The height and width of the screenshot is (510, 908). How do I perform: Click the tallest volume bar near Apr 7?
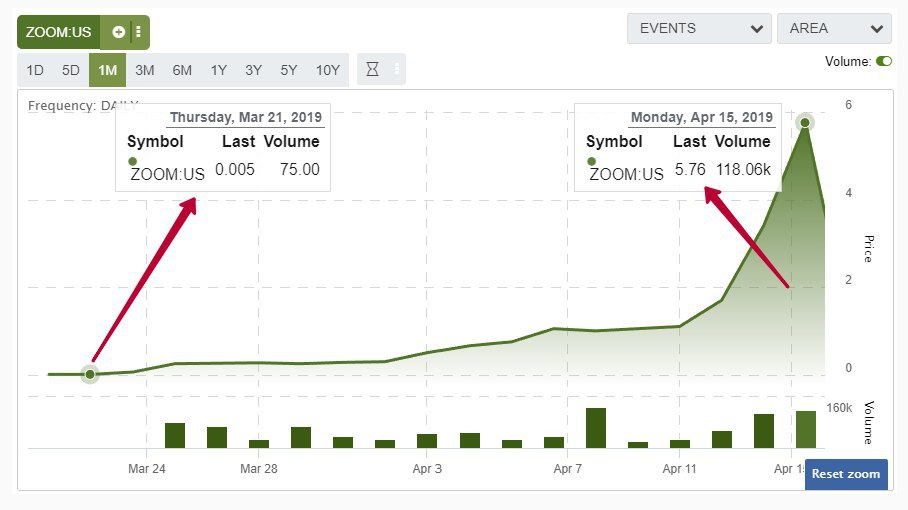(x=596, y=427)
